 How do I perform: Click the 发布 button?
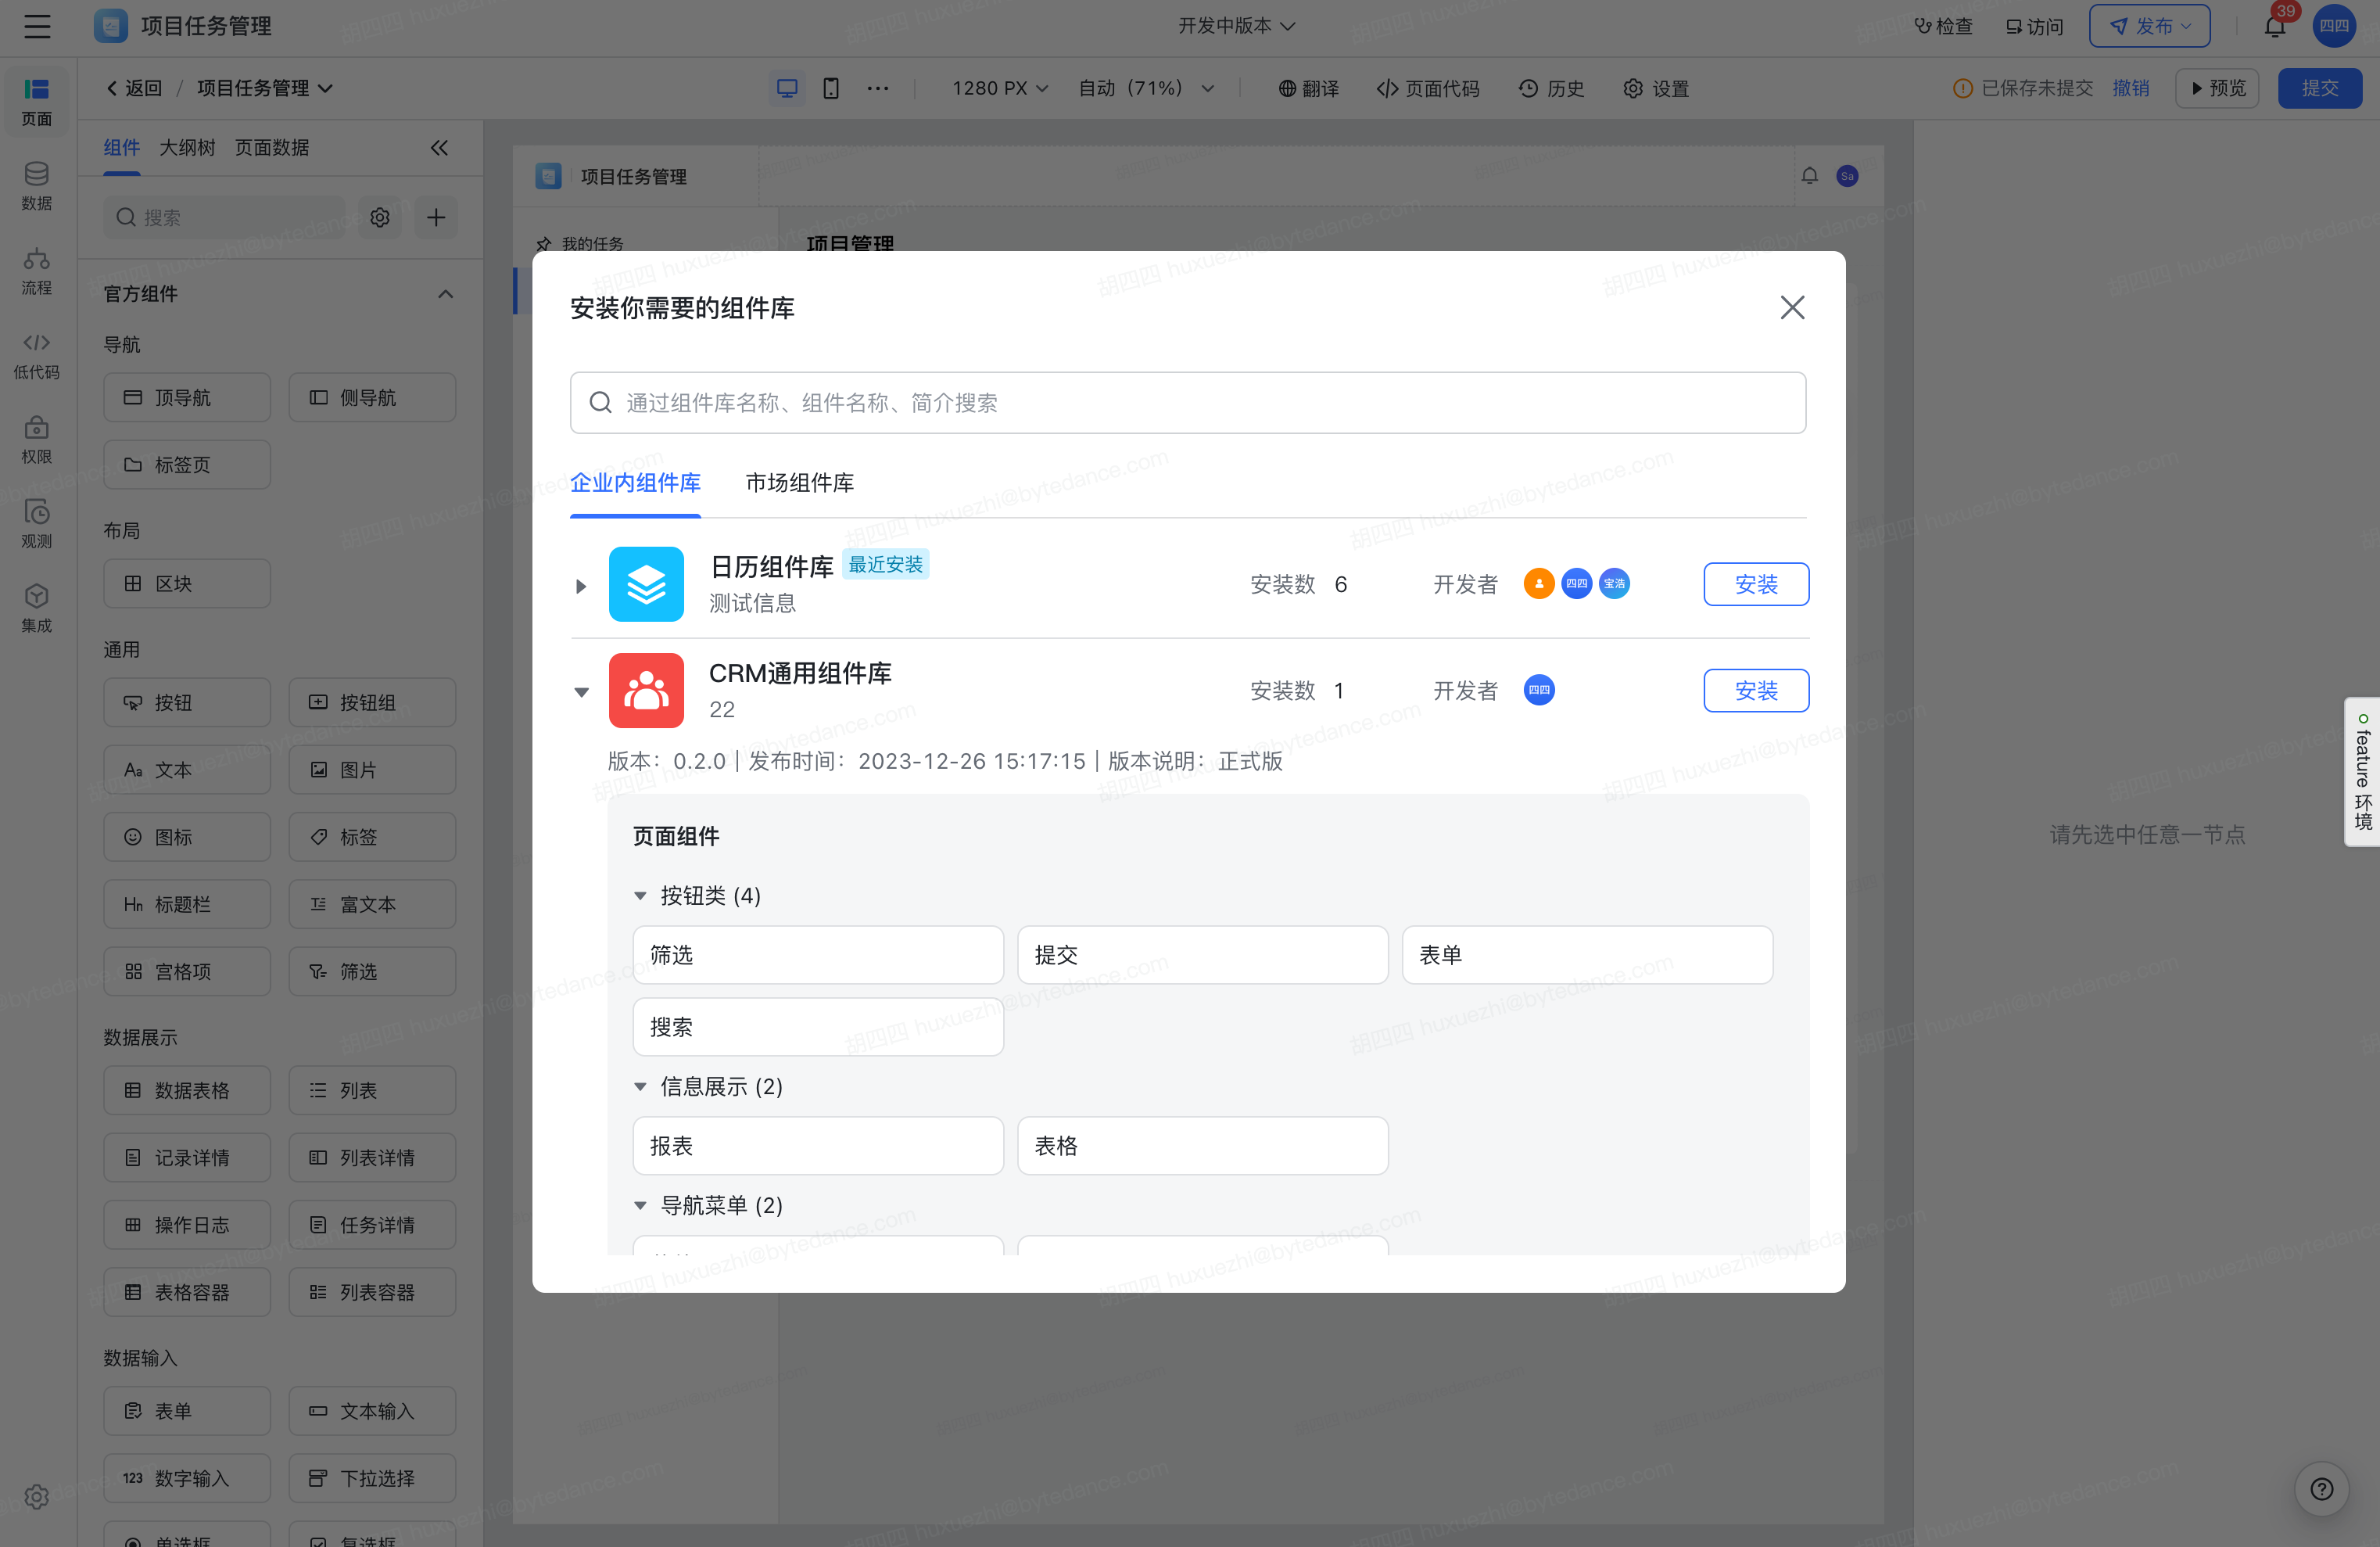tap(2149, 27)
